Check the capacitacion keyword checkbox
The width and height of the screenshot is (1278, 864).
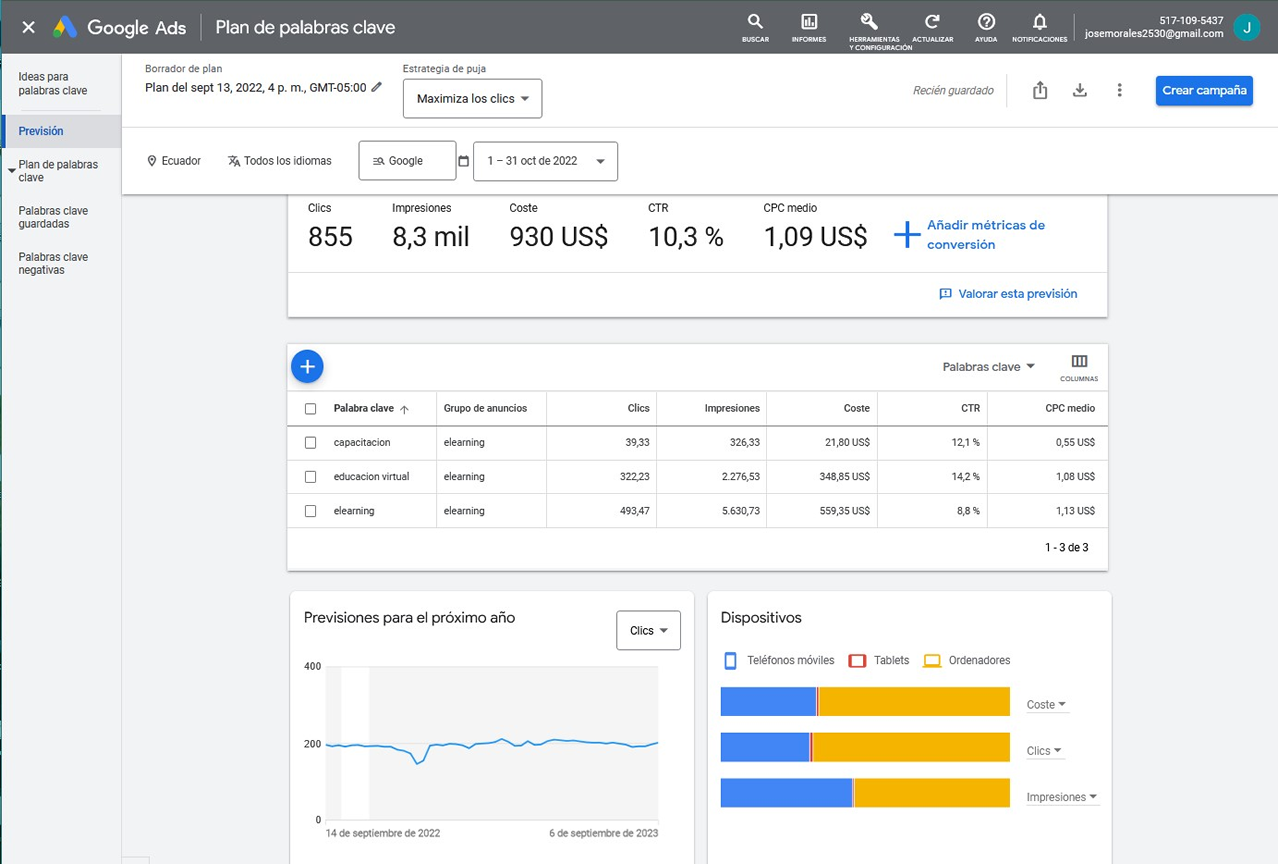point(310,443)
